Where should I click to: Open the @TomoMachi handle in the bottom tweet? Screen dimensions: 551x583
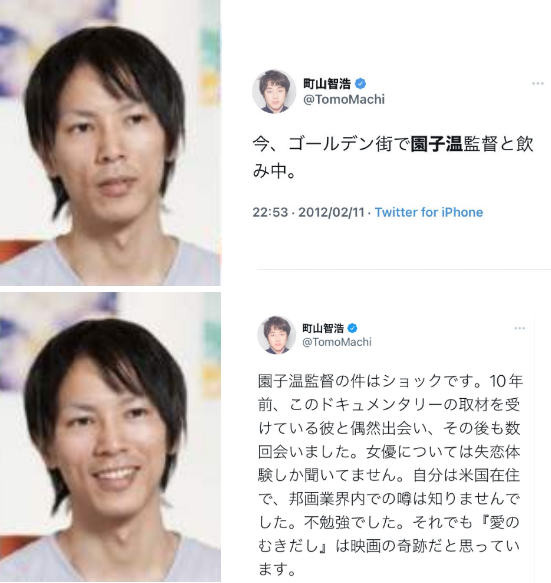(337, 342)
